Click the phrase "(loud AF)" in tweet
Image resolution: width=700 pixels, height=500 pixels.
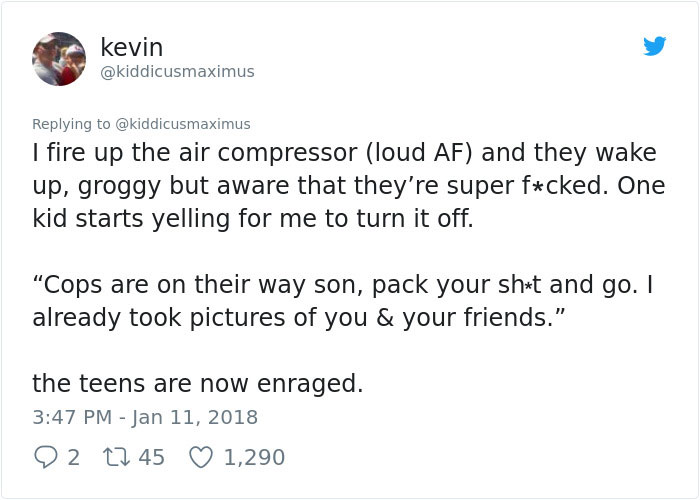click(x=419, y=153)
